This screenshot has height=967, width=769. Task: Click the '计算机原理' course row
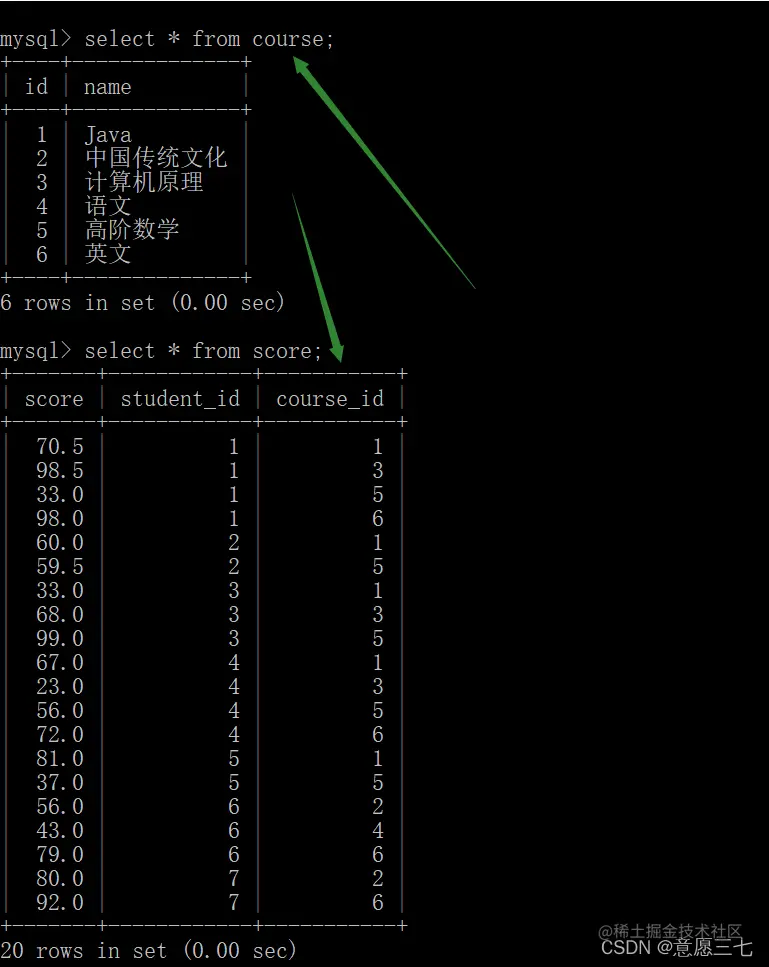coord(126,182)
